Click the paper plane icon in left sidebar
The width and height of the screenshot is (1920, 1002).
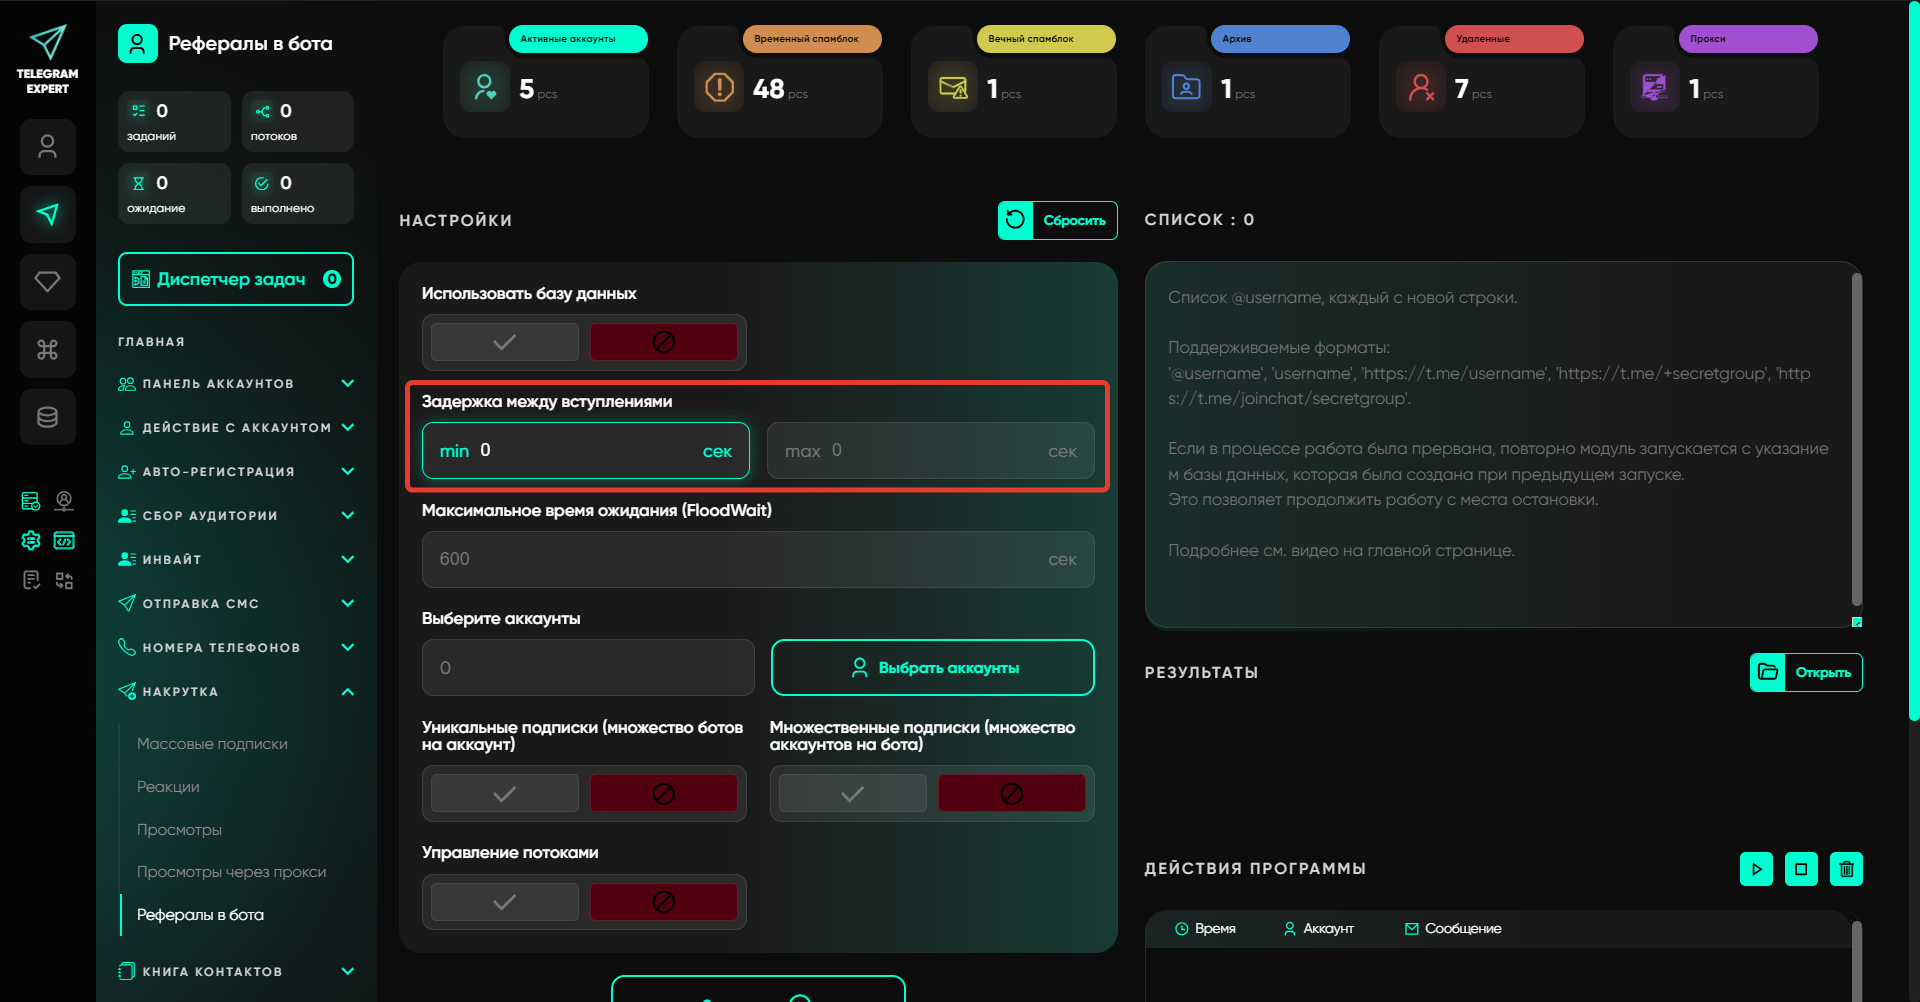pyautogui.click(x=47, y=214)
